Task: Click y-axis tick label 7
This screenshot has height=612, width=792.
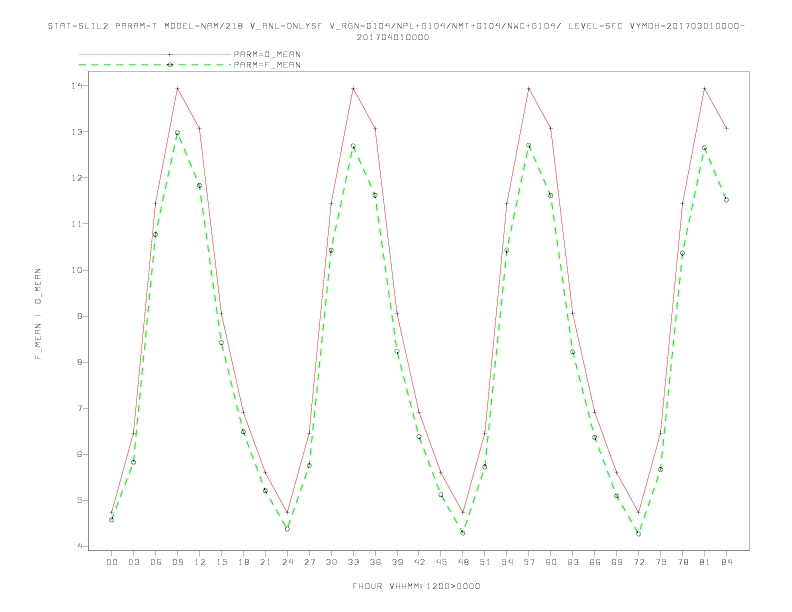Action: [x=79, y=408]
